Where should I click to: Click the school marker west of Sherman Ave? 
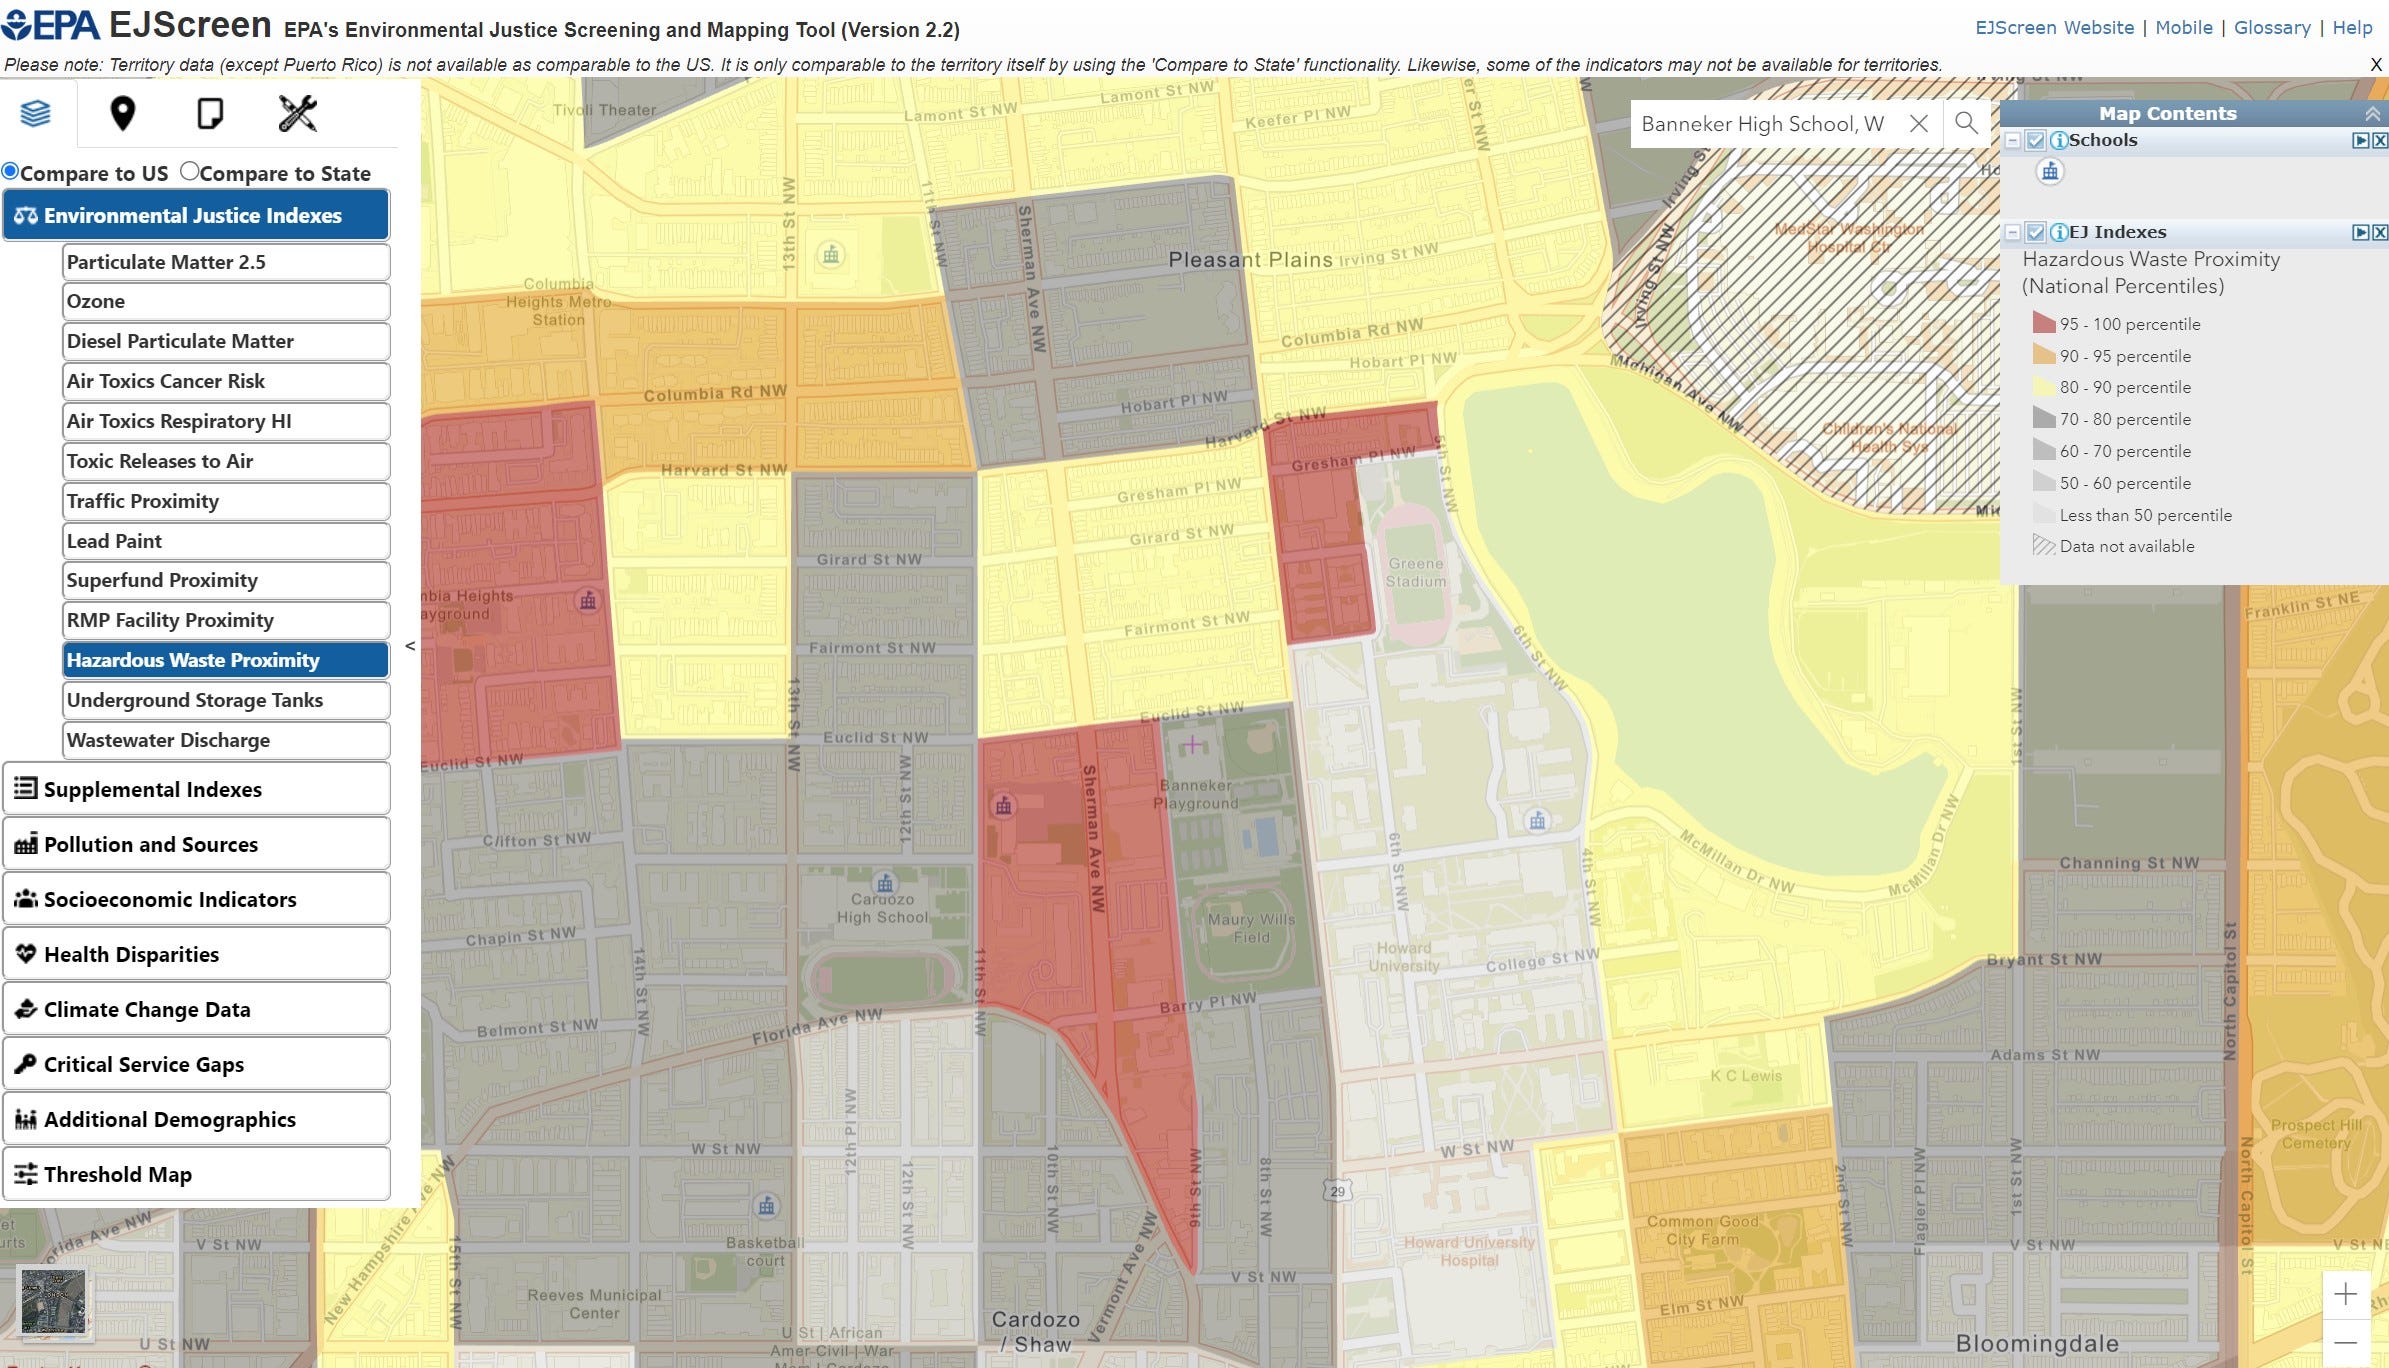pyautogui.click(x=1003, y=805)
